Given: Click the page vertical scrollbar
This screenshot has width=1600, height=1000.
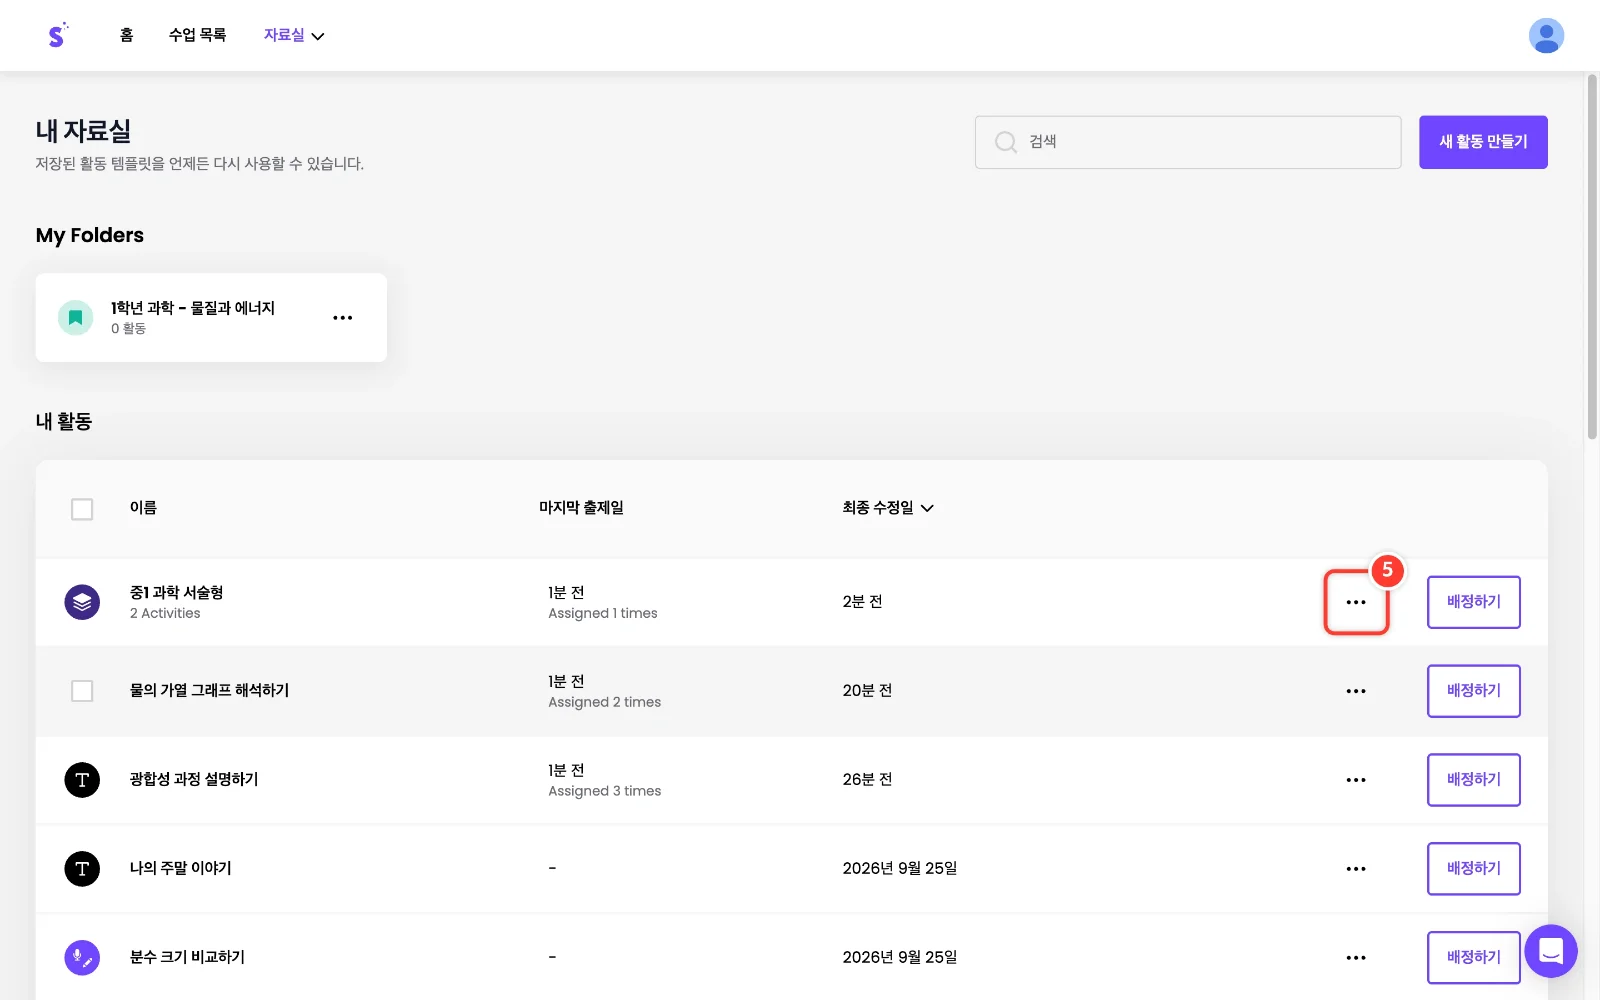Looking at the screenshot, I should tap(1592, 256).
